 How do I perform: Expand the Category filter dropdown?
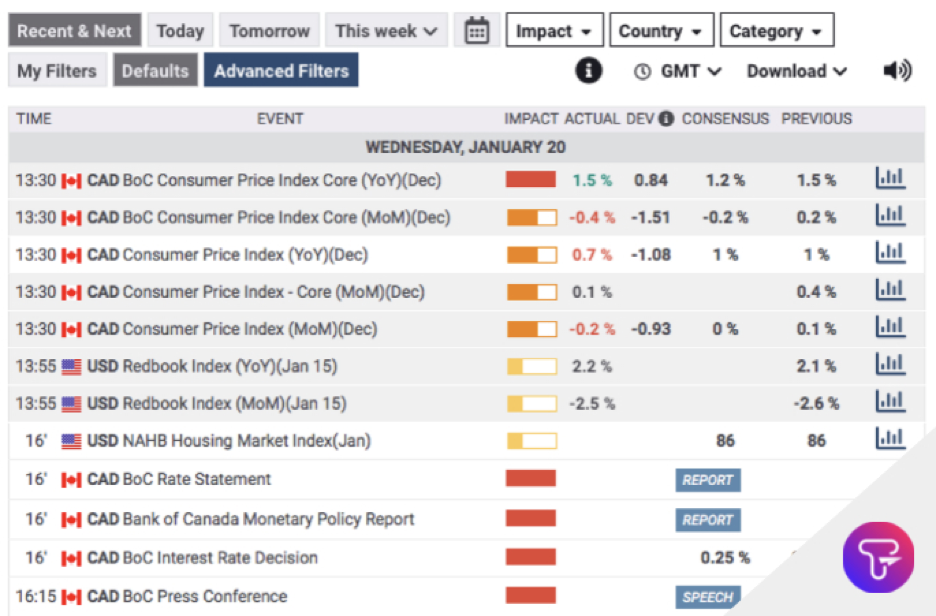click(777, 30)
